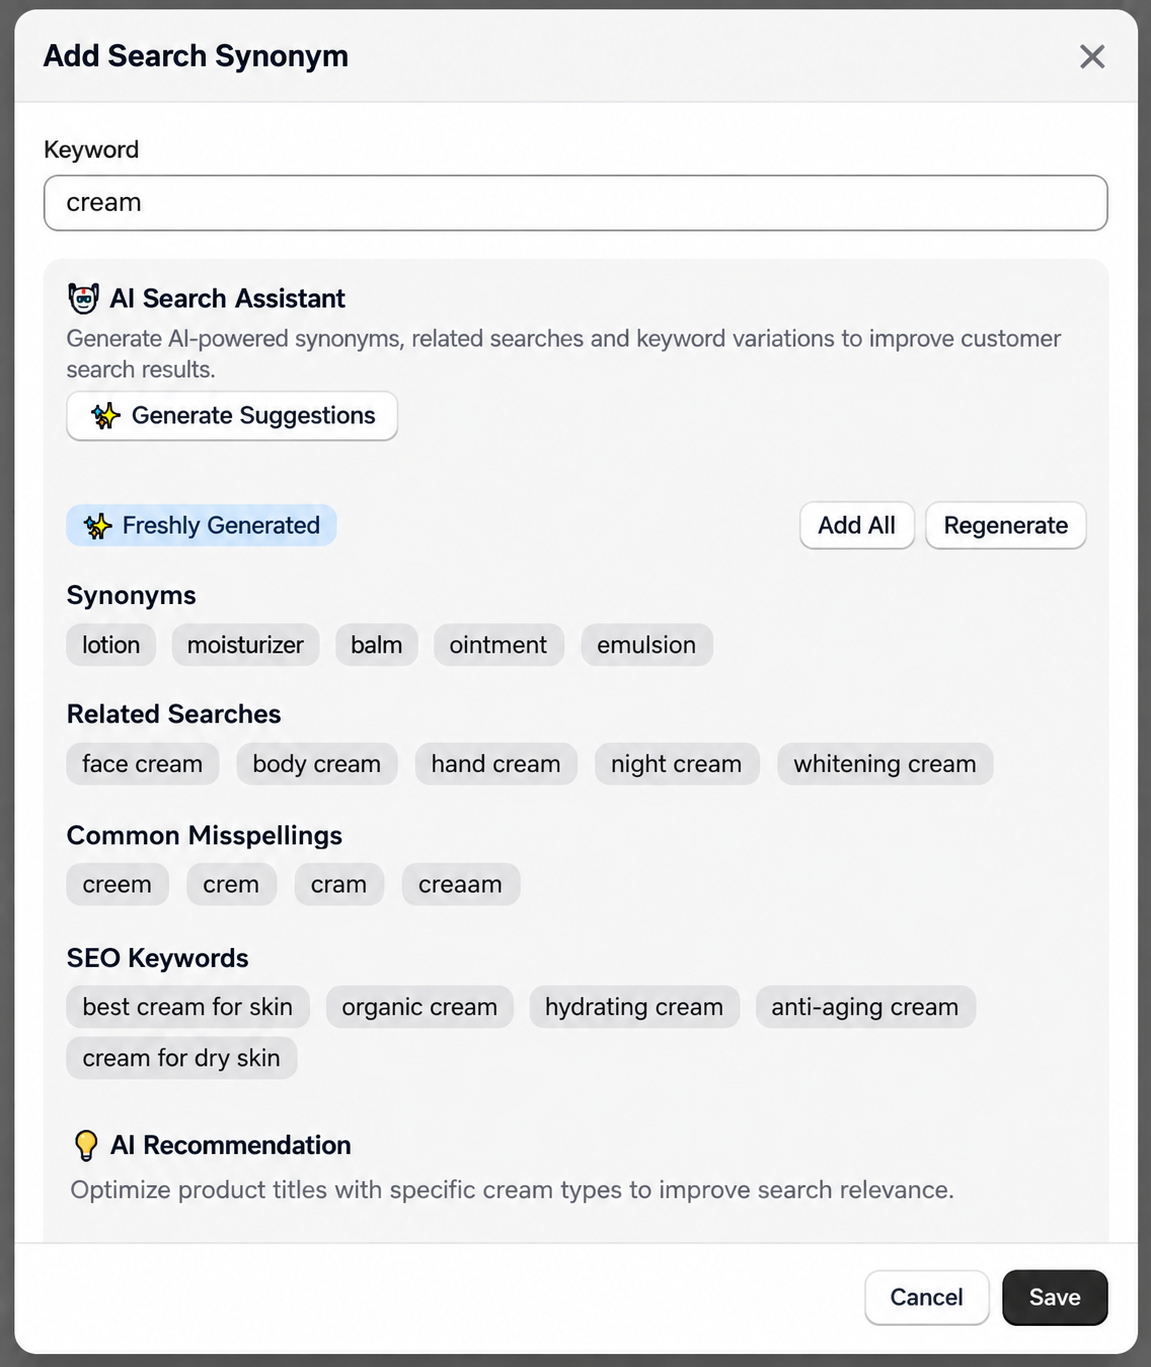Screen dimensions: 1151x1367
Task: Pick the crem misspelling chip
Action: (231, 884)
